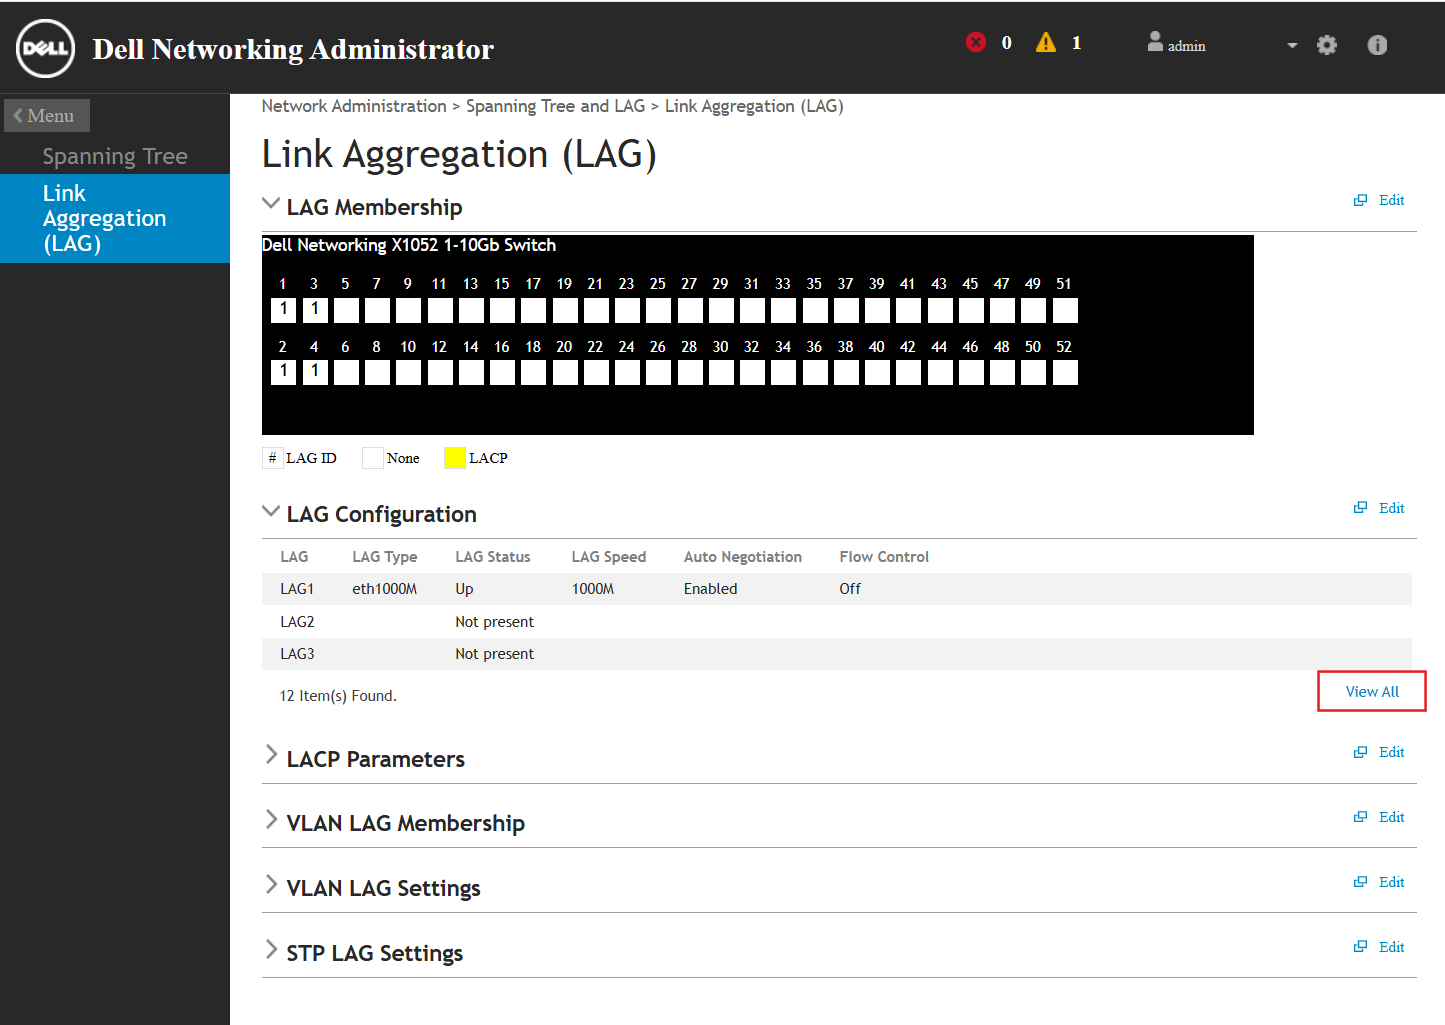
Task: Click the 12 Item(s) Found text
Action: (x=338, y=696)
